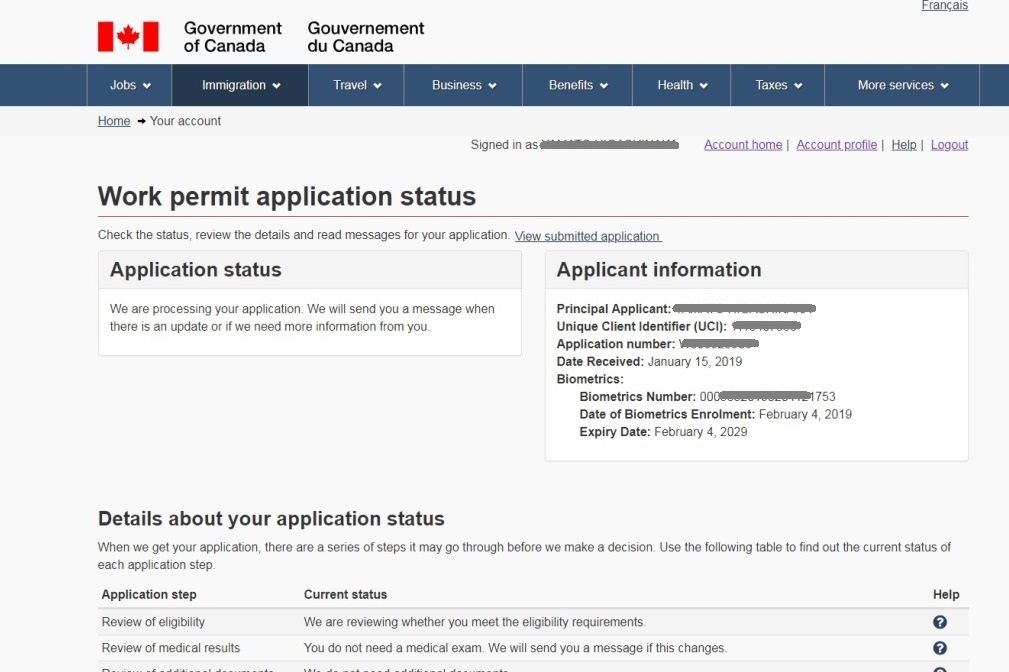Open the Account home link
This screenshot has height=672, width=1009.
pos(742,145)
